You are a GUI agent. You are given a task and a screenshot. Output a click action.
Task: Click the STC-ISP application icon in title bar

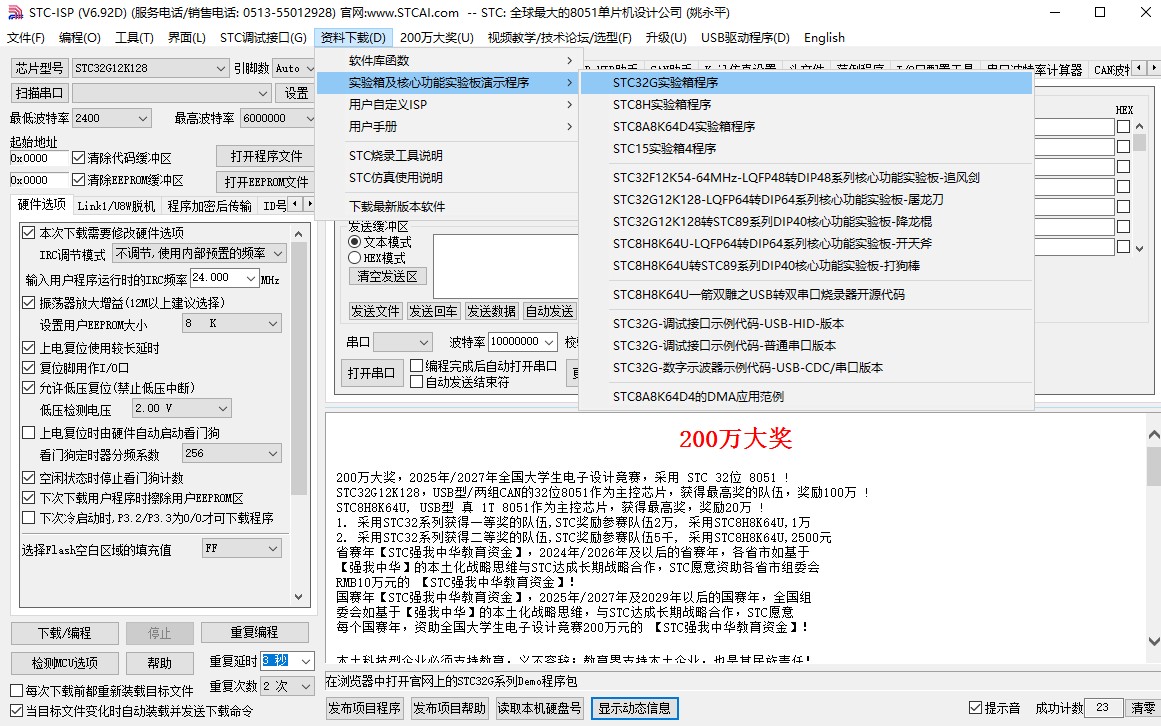[15, 13]
